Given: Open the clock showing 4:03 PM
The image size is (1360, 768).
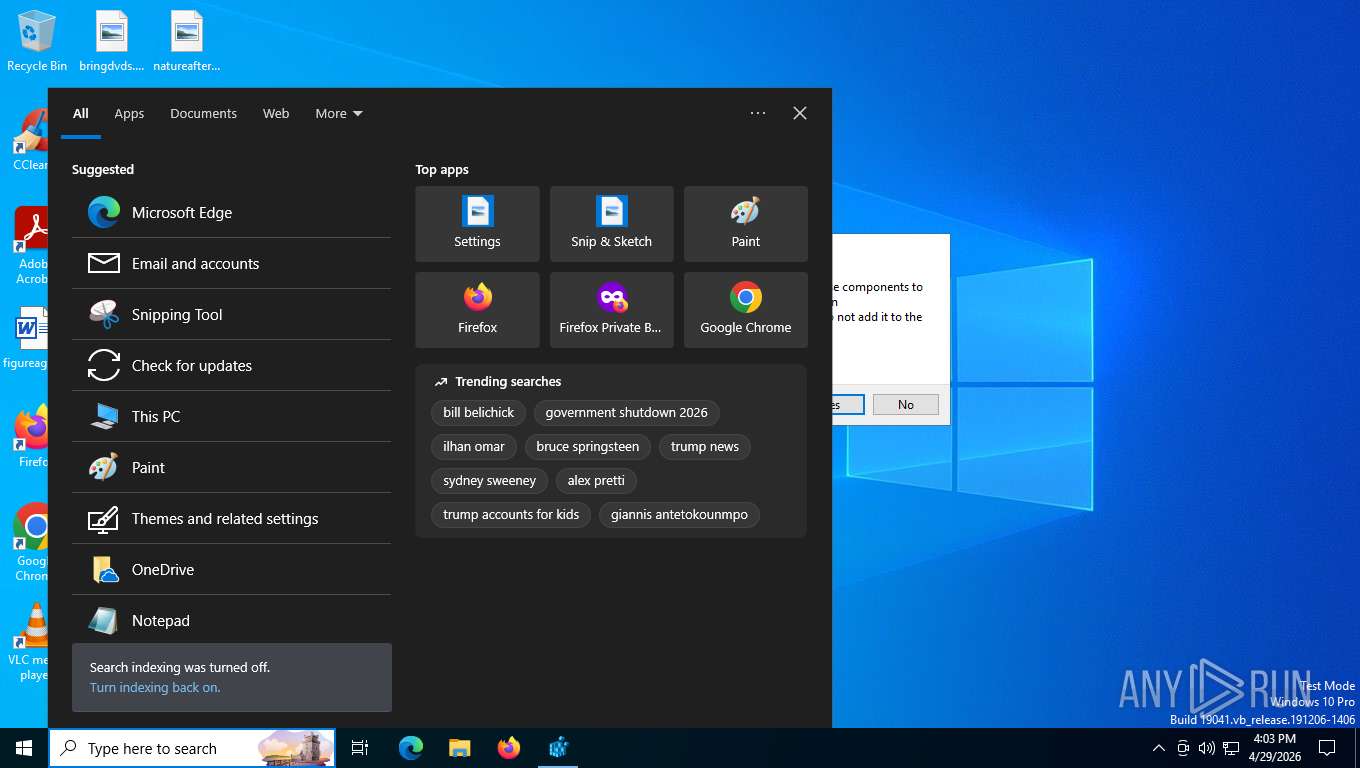Looking at the screenshot, I should coord(1274,748).
